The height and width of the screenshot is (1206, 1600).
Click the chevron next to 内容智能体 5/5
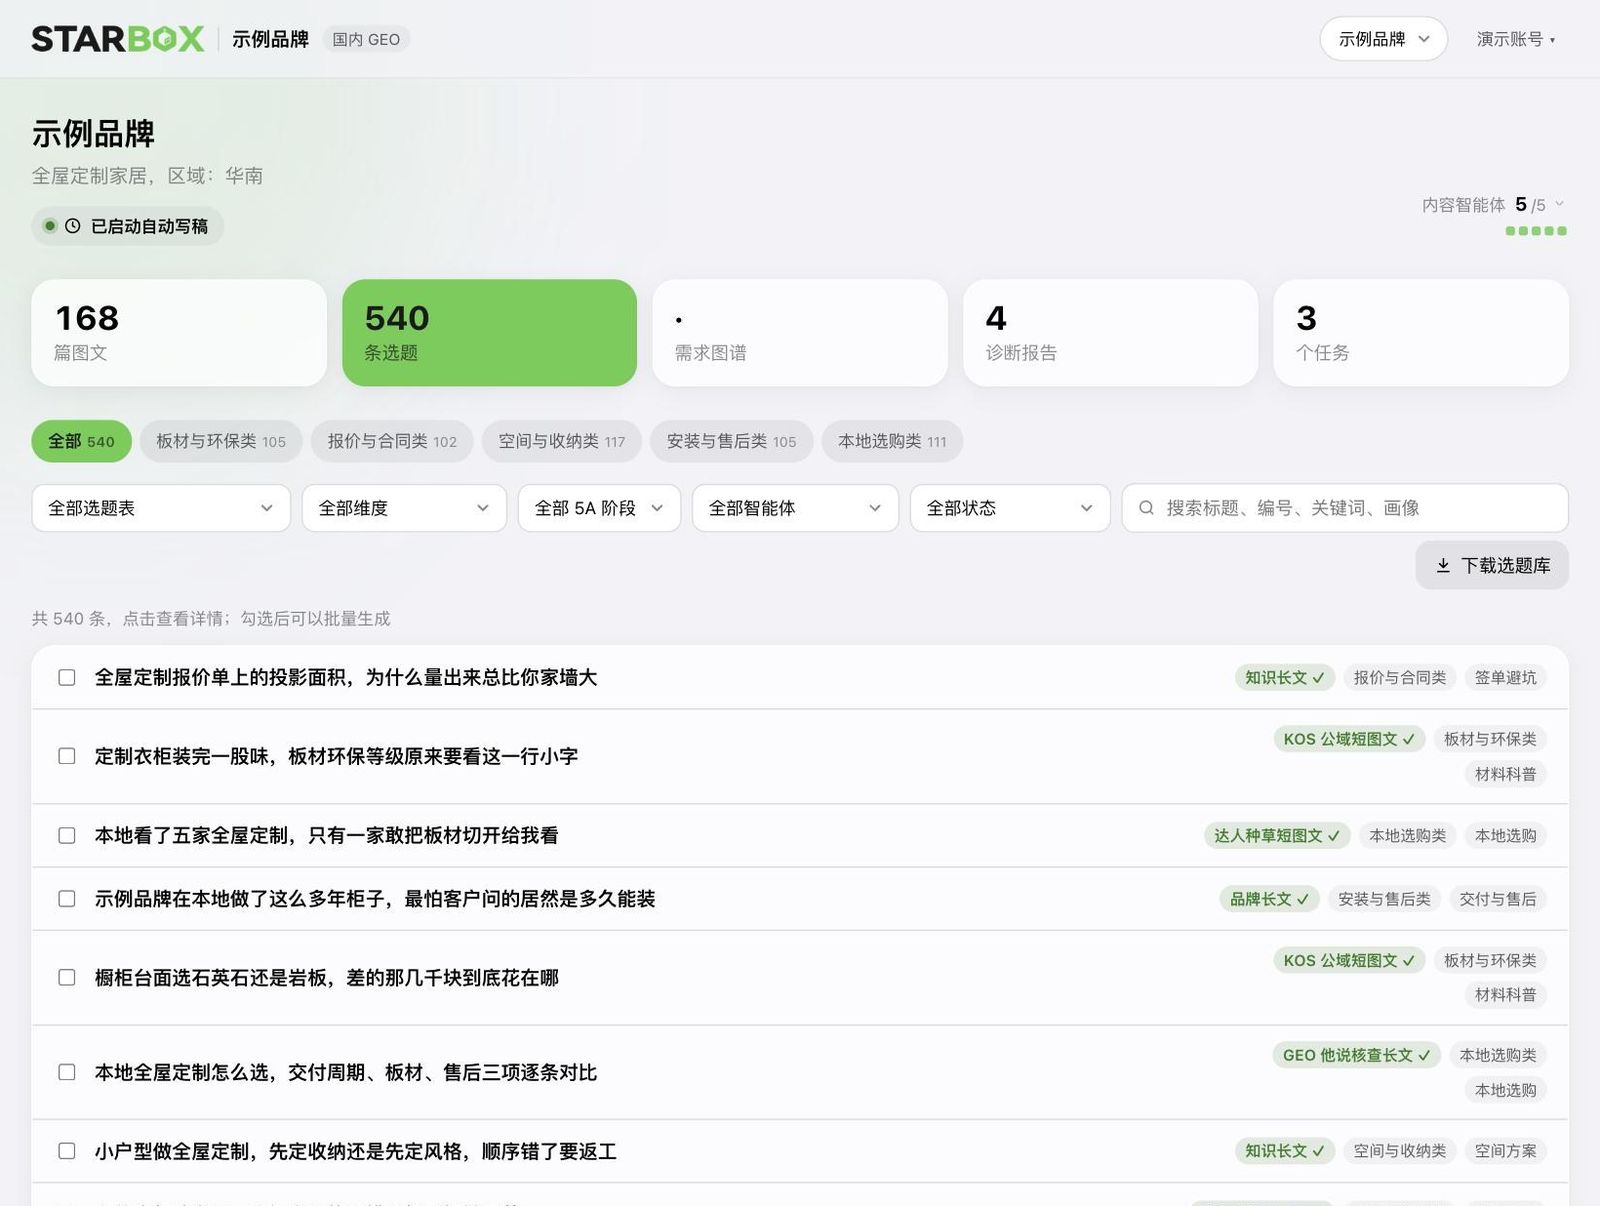click(1559, 204)
